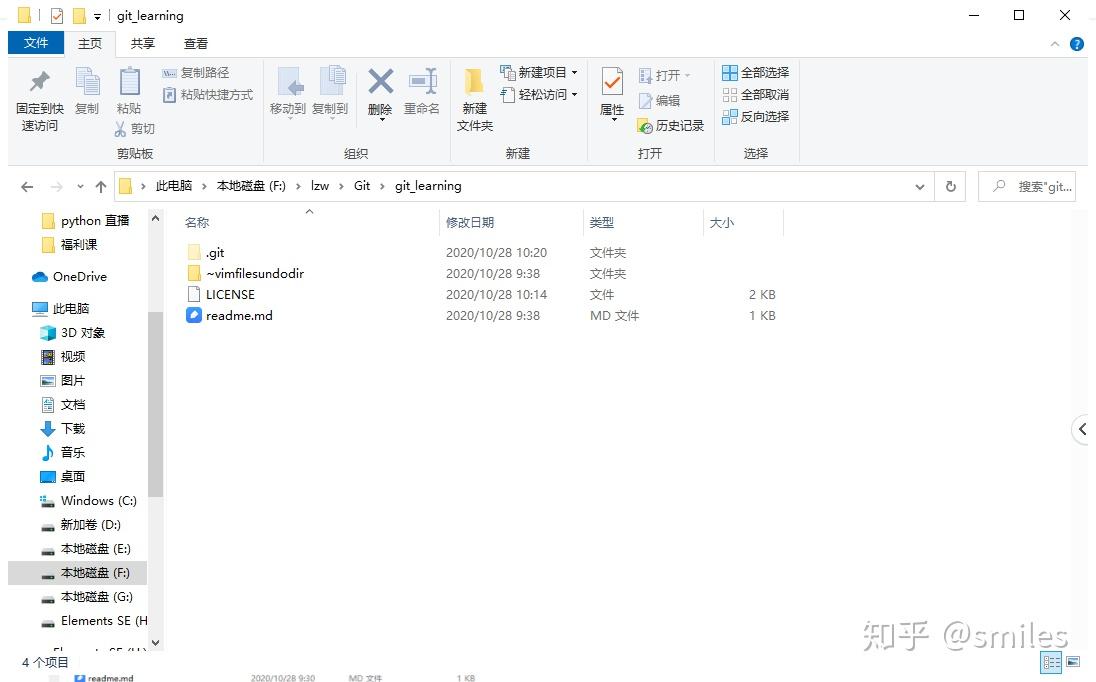Navigate to the Git breadcrumb link
Viewport: 1096px width, 682px height.
coord(362,186)
